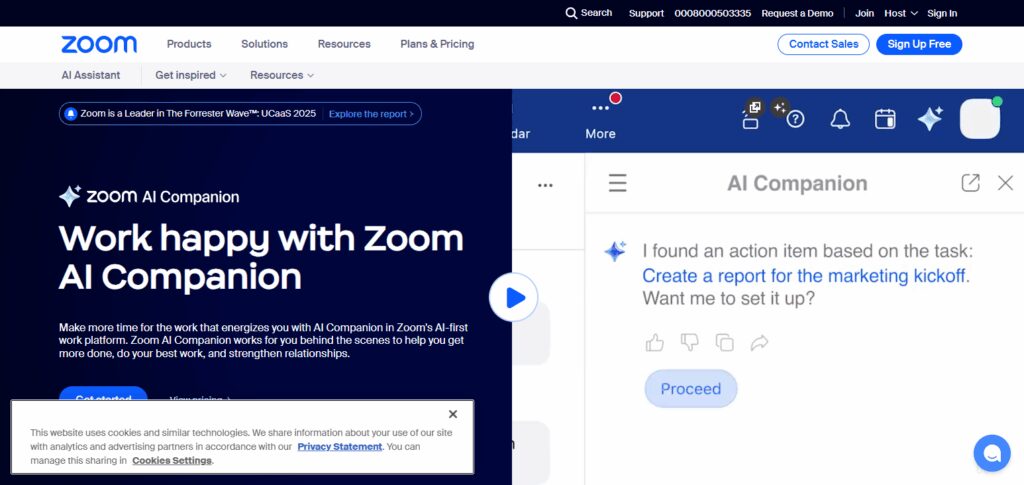Screen dimensions: 1024x485
Task: Dismiss the cookie notice banner
Action: coord(453,414)
